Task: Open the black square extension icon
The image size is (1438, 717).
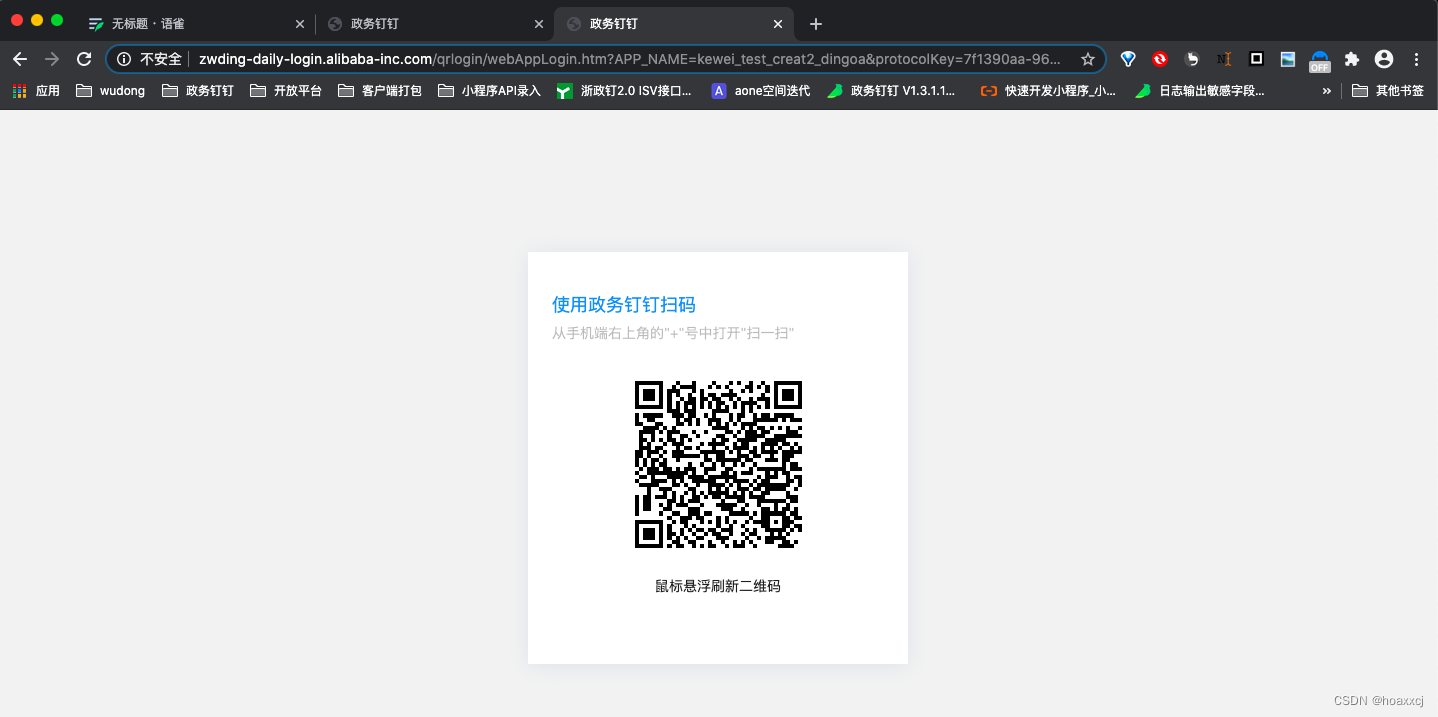Action: 1257,59
